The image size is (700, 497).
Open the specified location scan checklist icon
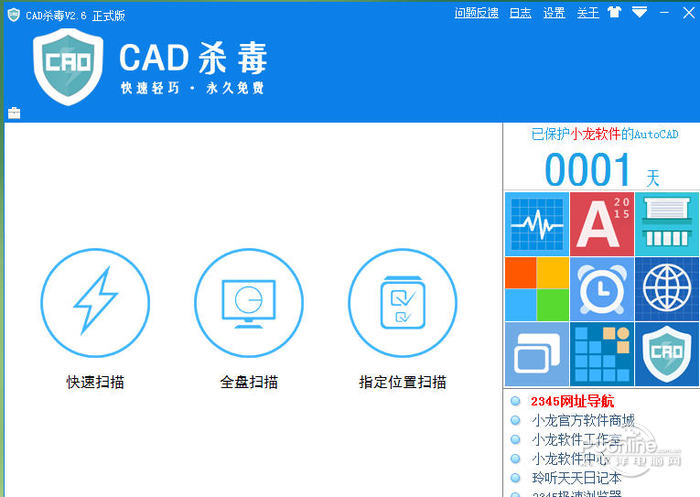pyautogui.click(x=403, y=303)
